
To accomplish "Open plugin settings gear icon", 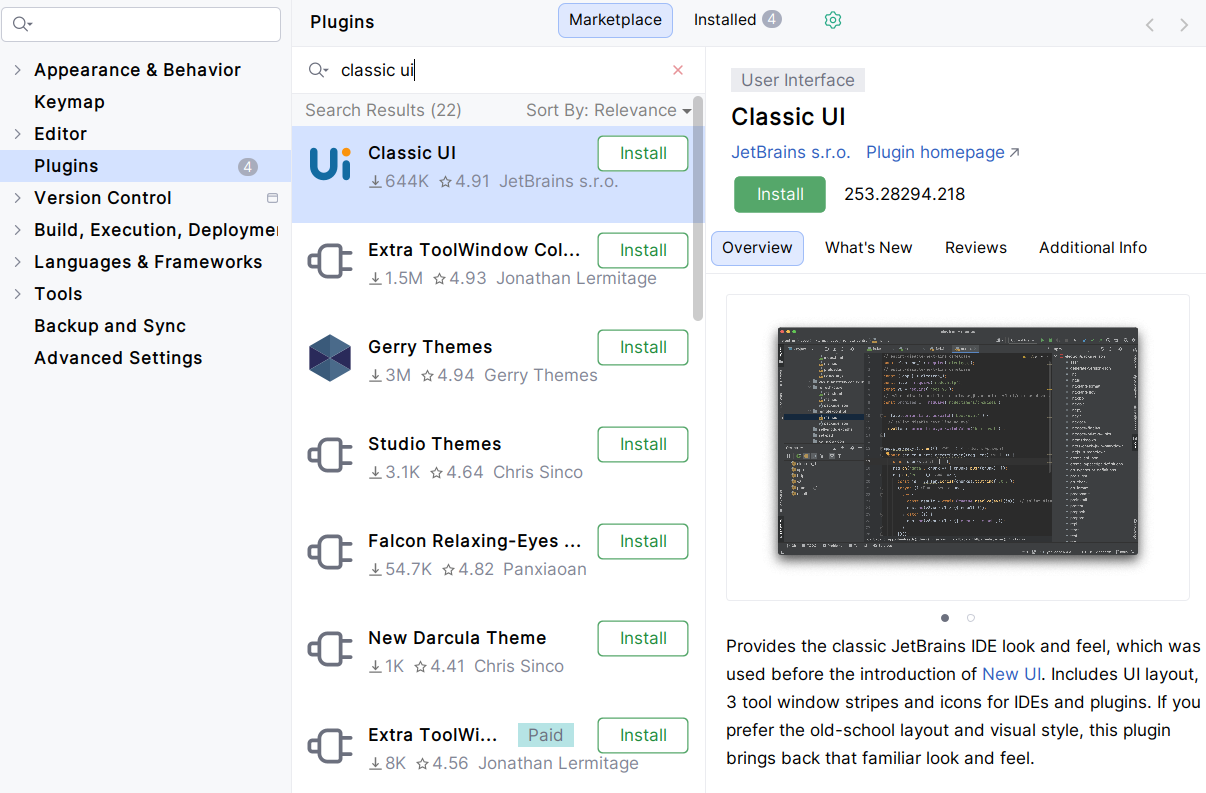I will coord(832,20).
